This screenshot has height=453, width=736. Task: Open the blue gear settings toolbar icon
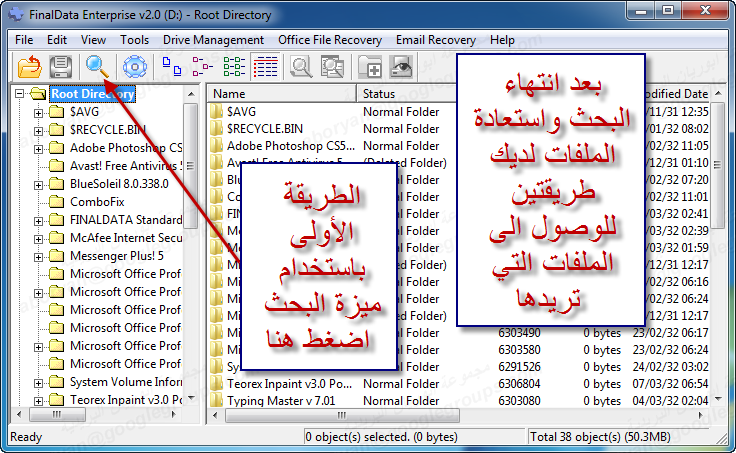[x=135, y=67]
